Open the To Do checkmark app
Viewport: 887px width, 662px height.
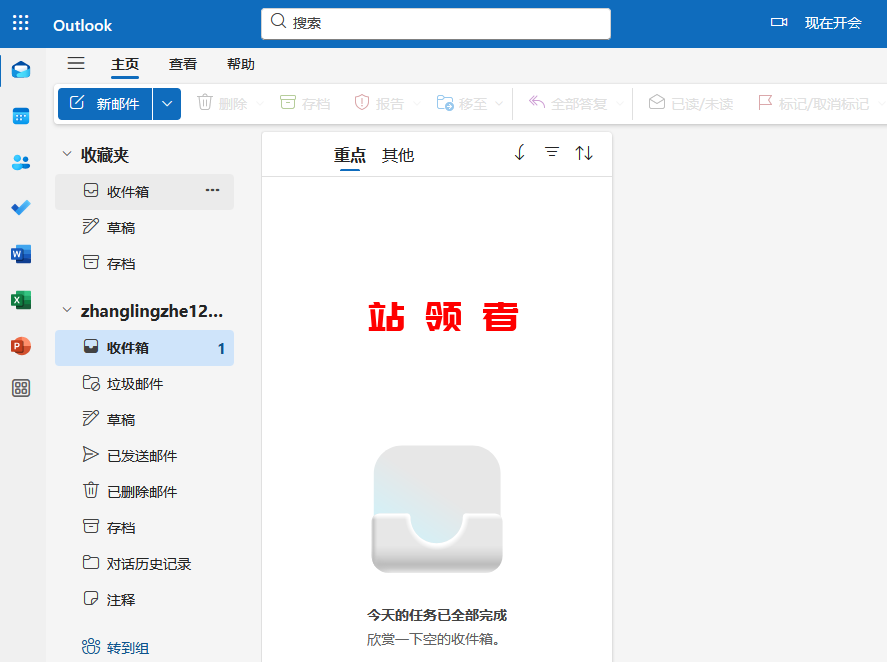pyautogui.click(x=21, y=208)
